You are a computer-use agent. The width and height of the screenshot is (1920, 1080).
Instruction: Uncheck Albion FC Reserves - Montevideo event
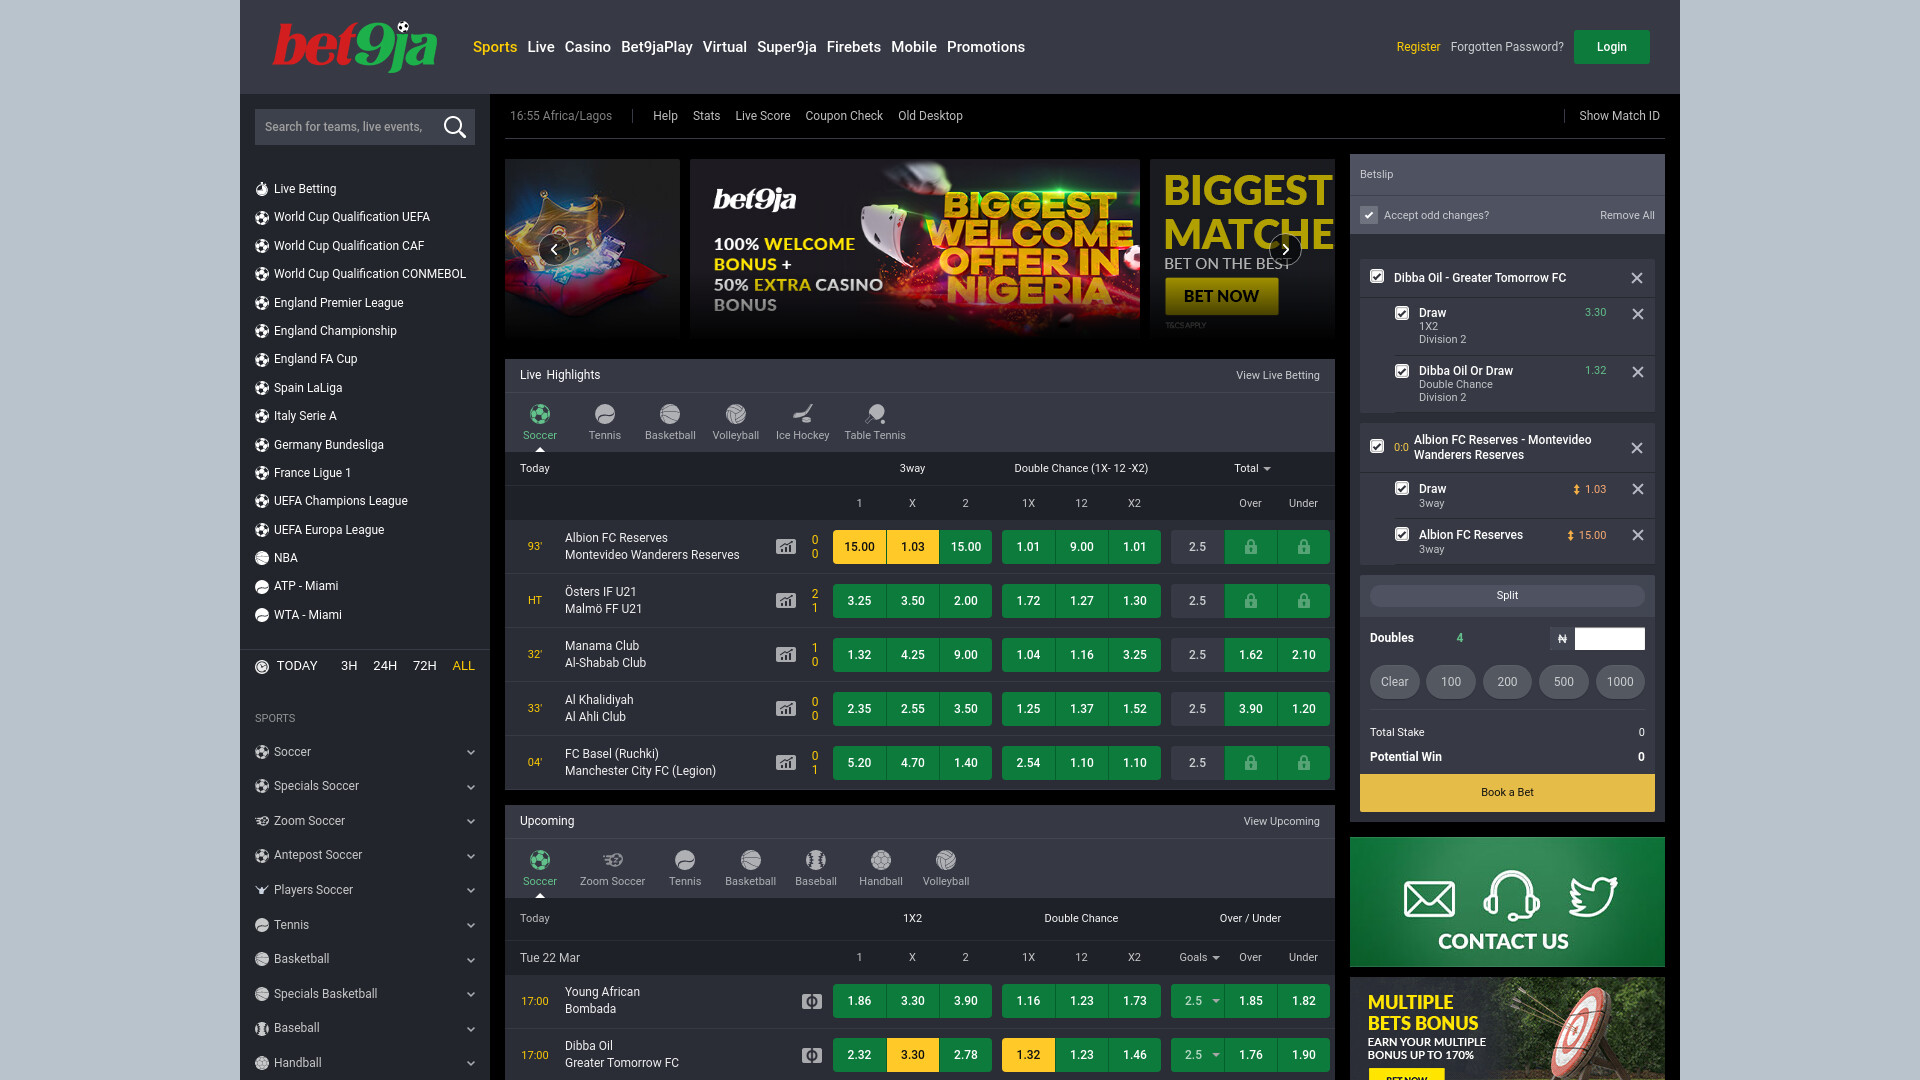(x=1377, y=446)
